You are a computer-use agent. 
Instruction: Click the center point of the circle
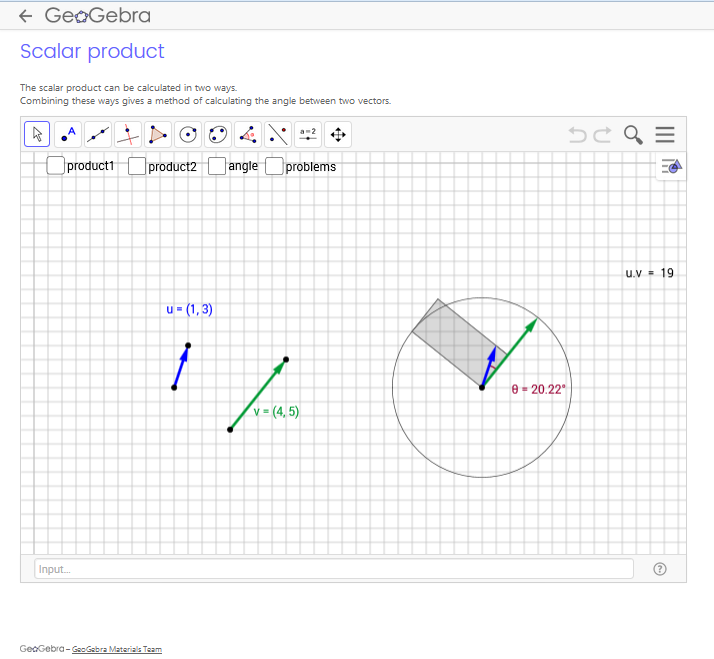[482, 388]
